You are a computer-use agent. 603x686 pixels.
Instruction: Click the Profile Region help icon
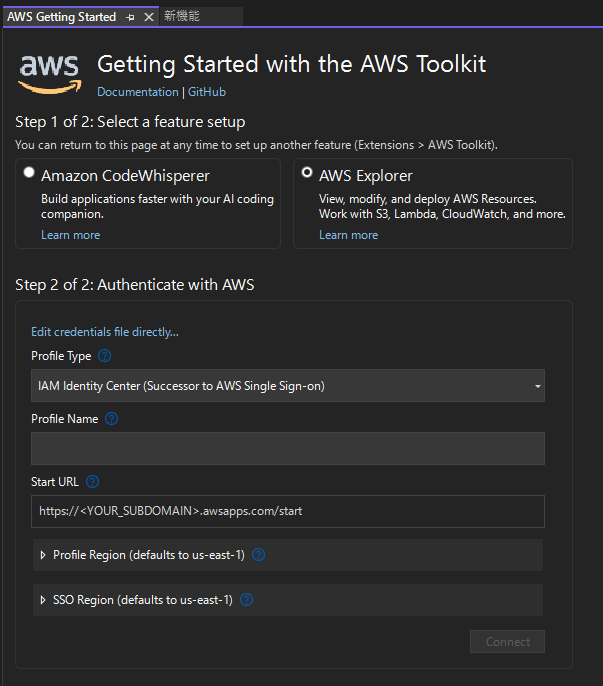258,554
